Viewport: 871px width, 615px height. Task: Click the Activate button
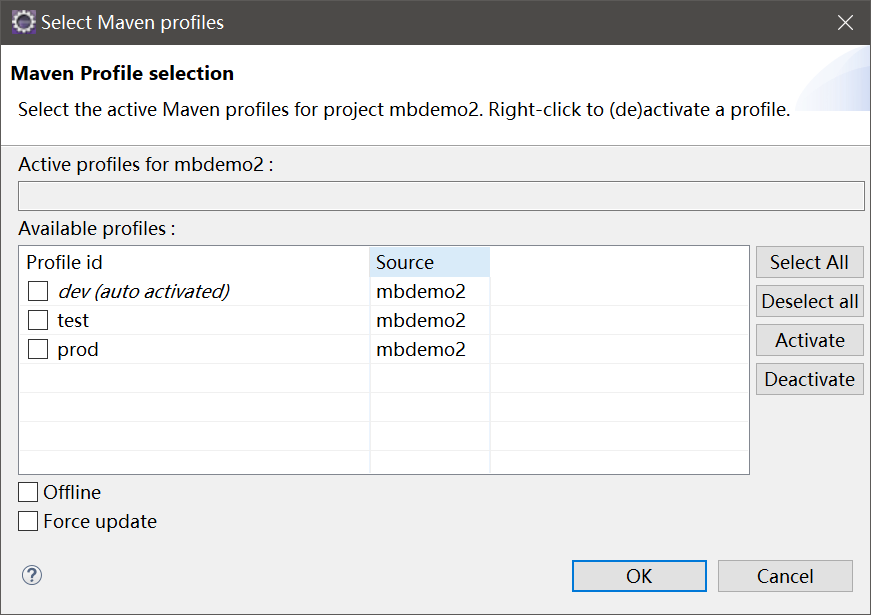tap(809, 340)
